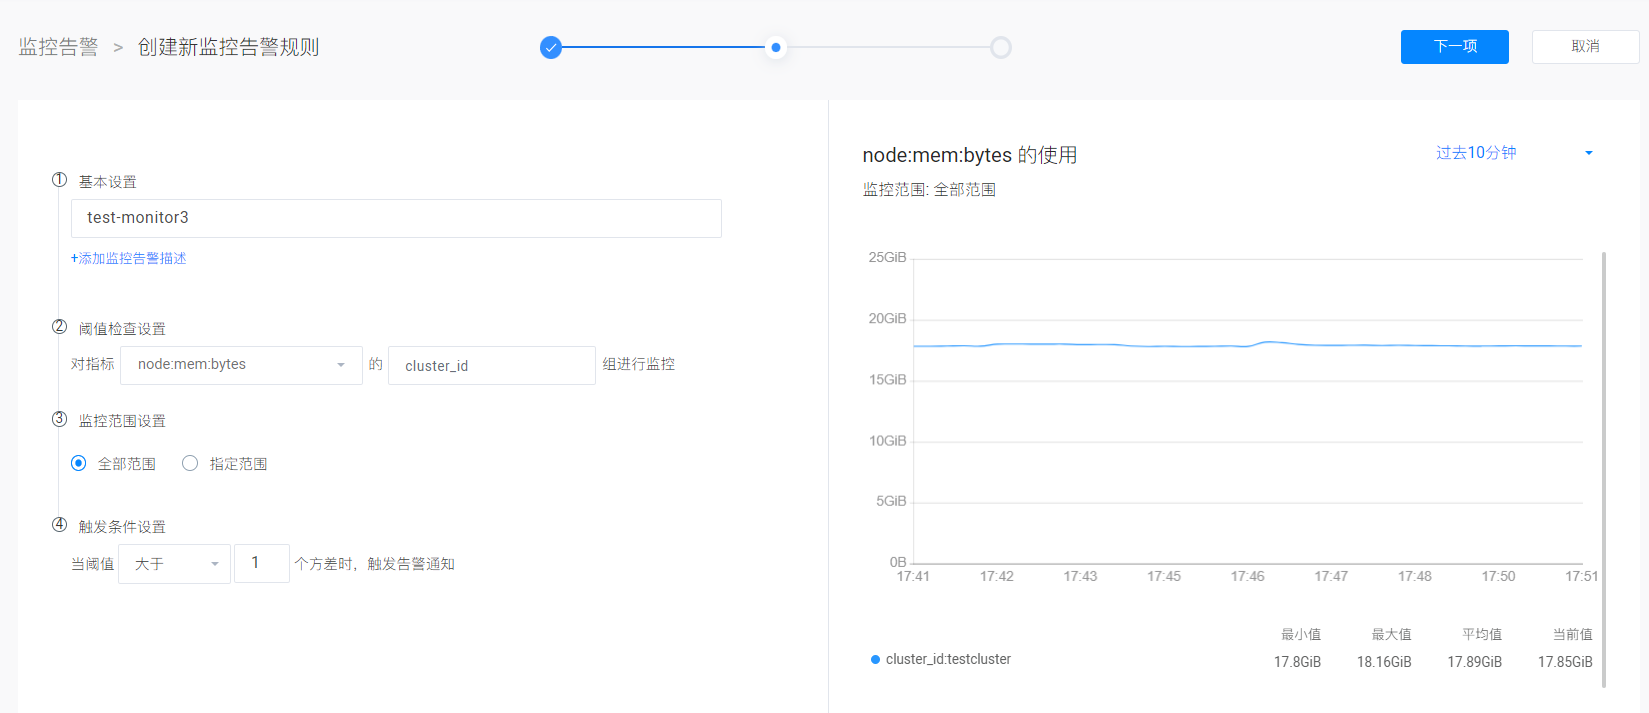Viewport: 1649px width, 713px height.
Task: Select the 指定范围 radio button
Action: (190, 463)
